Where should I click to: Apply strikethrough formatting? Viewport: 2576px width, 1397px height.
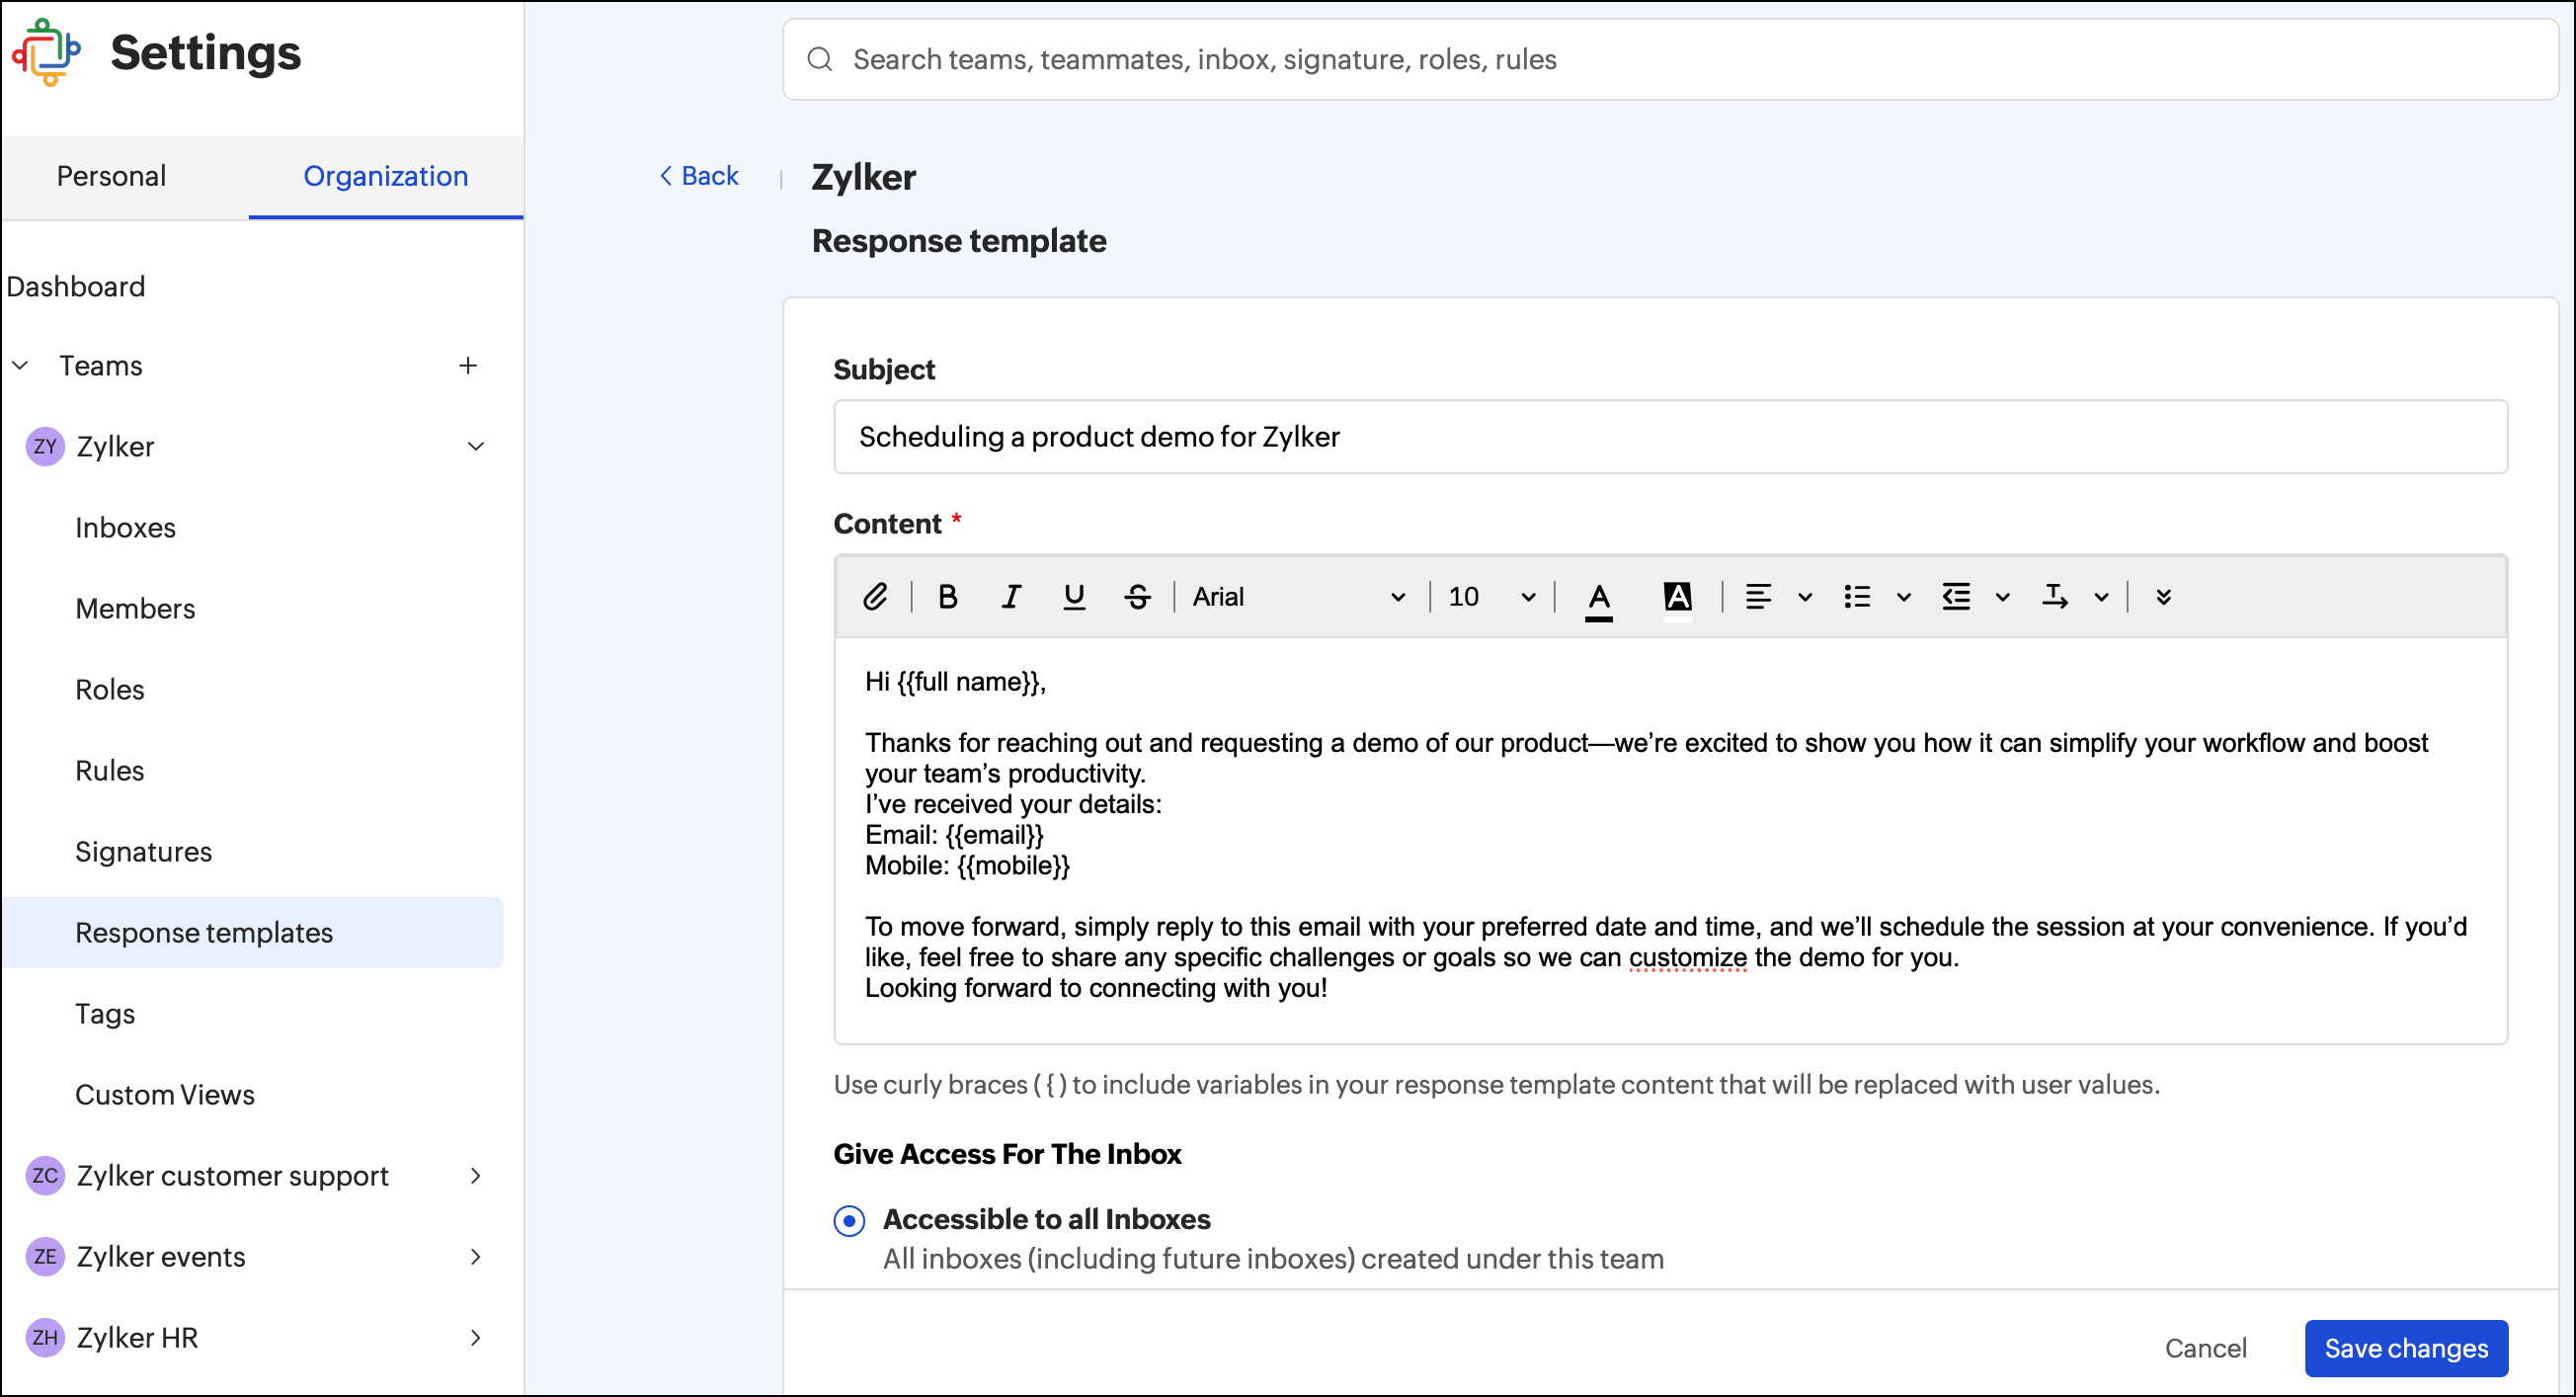(1137, 596)
